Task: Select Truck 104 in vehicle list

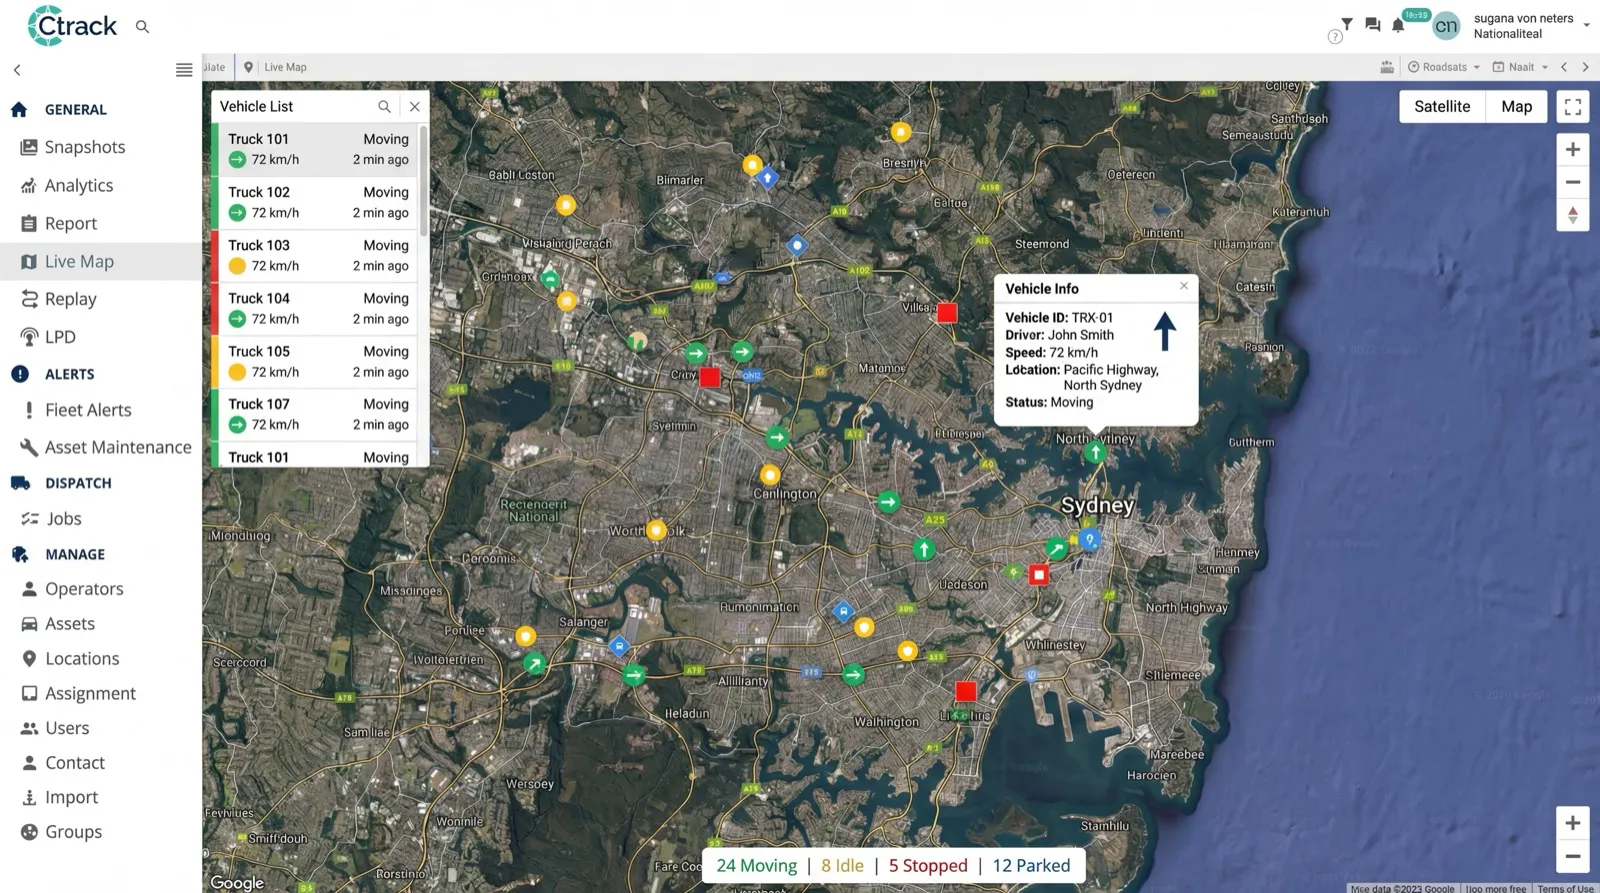Action: pyautogui.click(x=315, y=308)
